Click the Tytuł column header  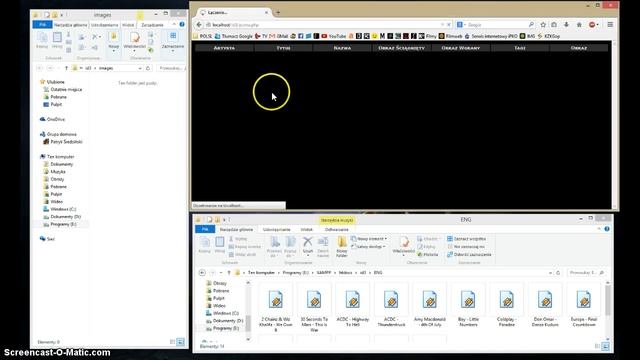coord(283,48)
